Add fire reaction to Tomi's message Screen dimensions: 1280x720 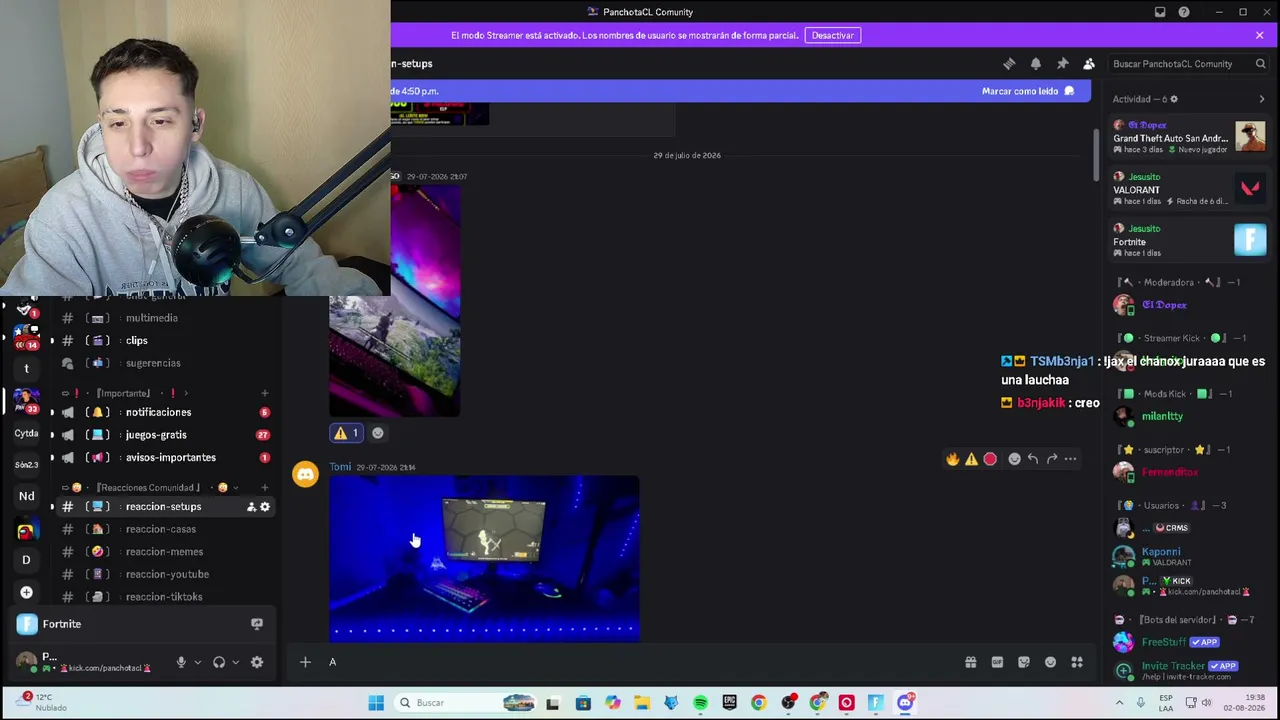pos(952,459)
